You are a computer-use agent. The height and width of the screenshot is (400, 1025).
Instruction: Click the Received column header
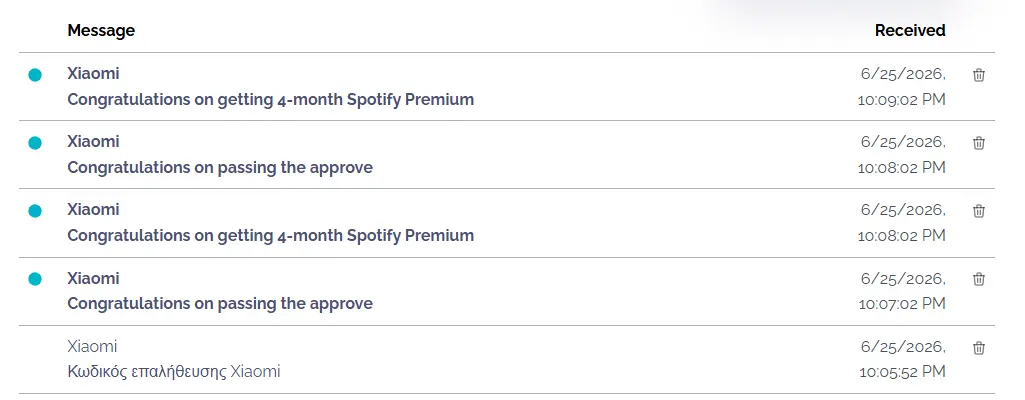click(910, 31)
